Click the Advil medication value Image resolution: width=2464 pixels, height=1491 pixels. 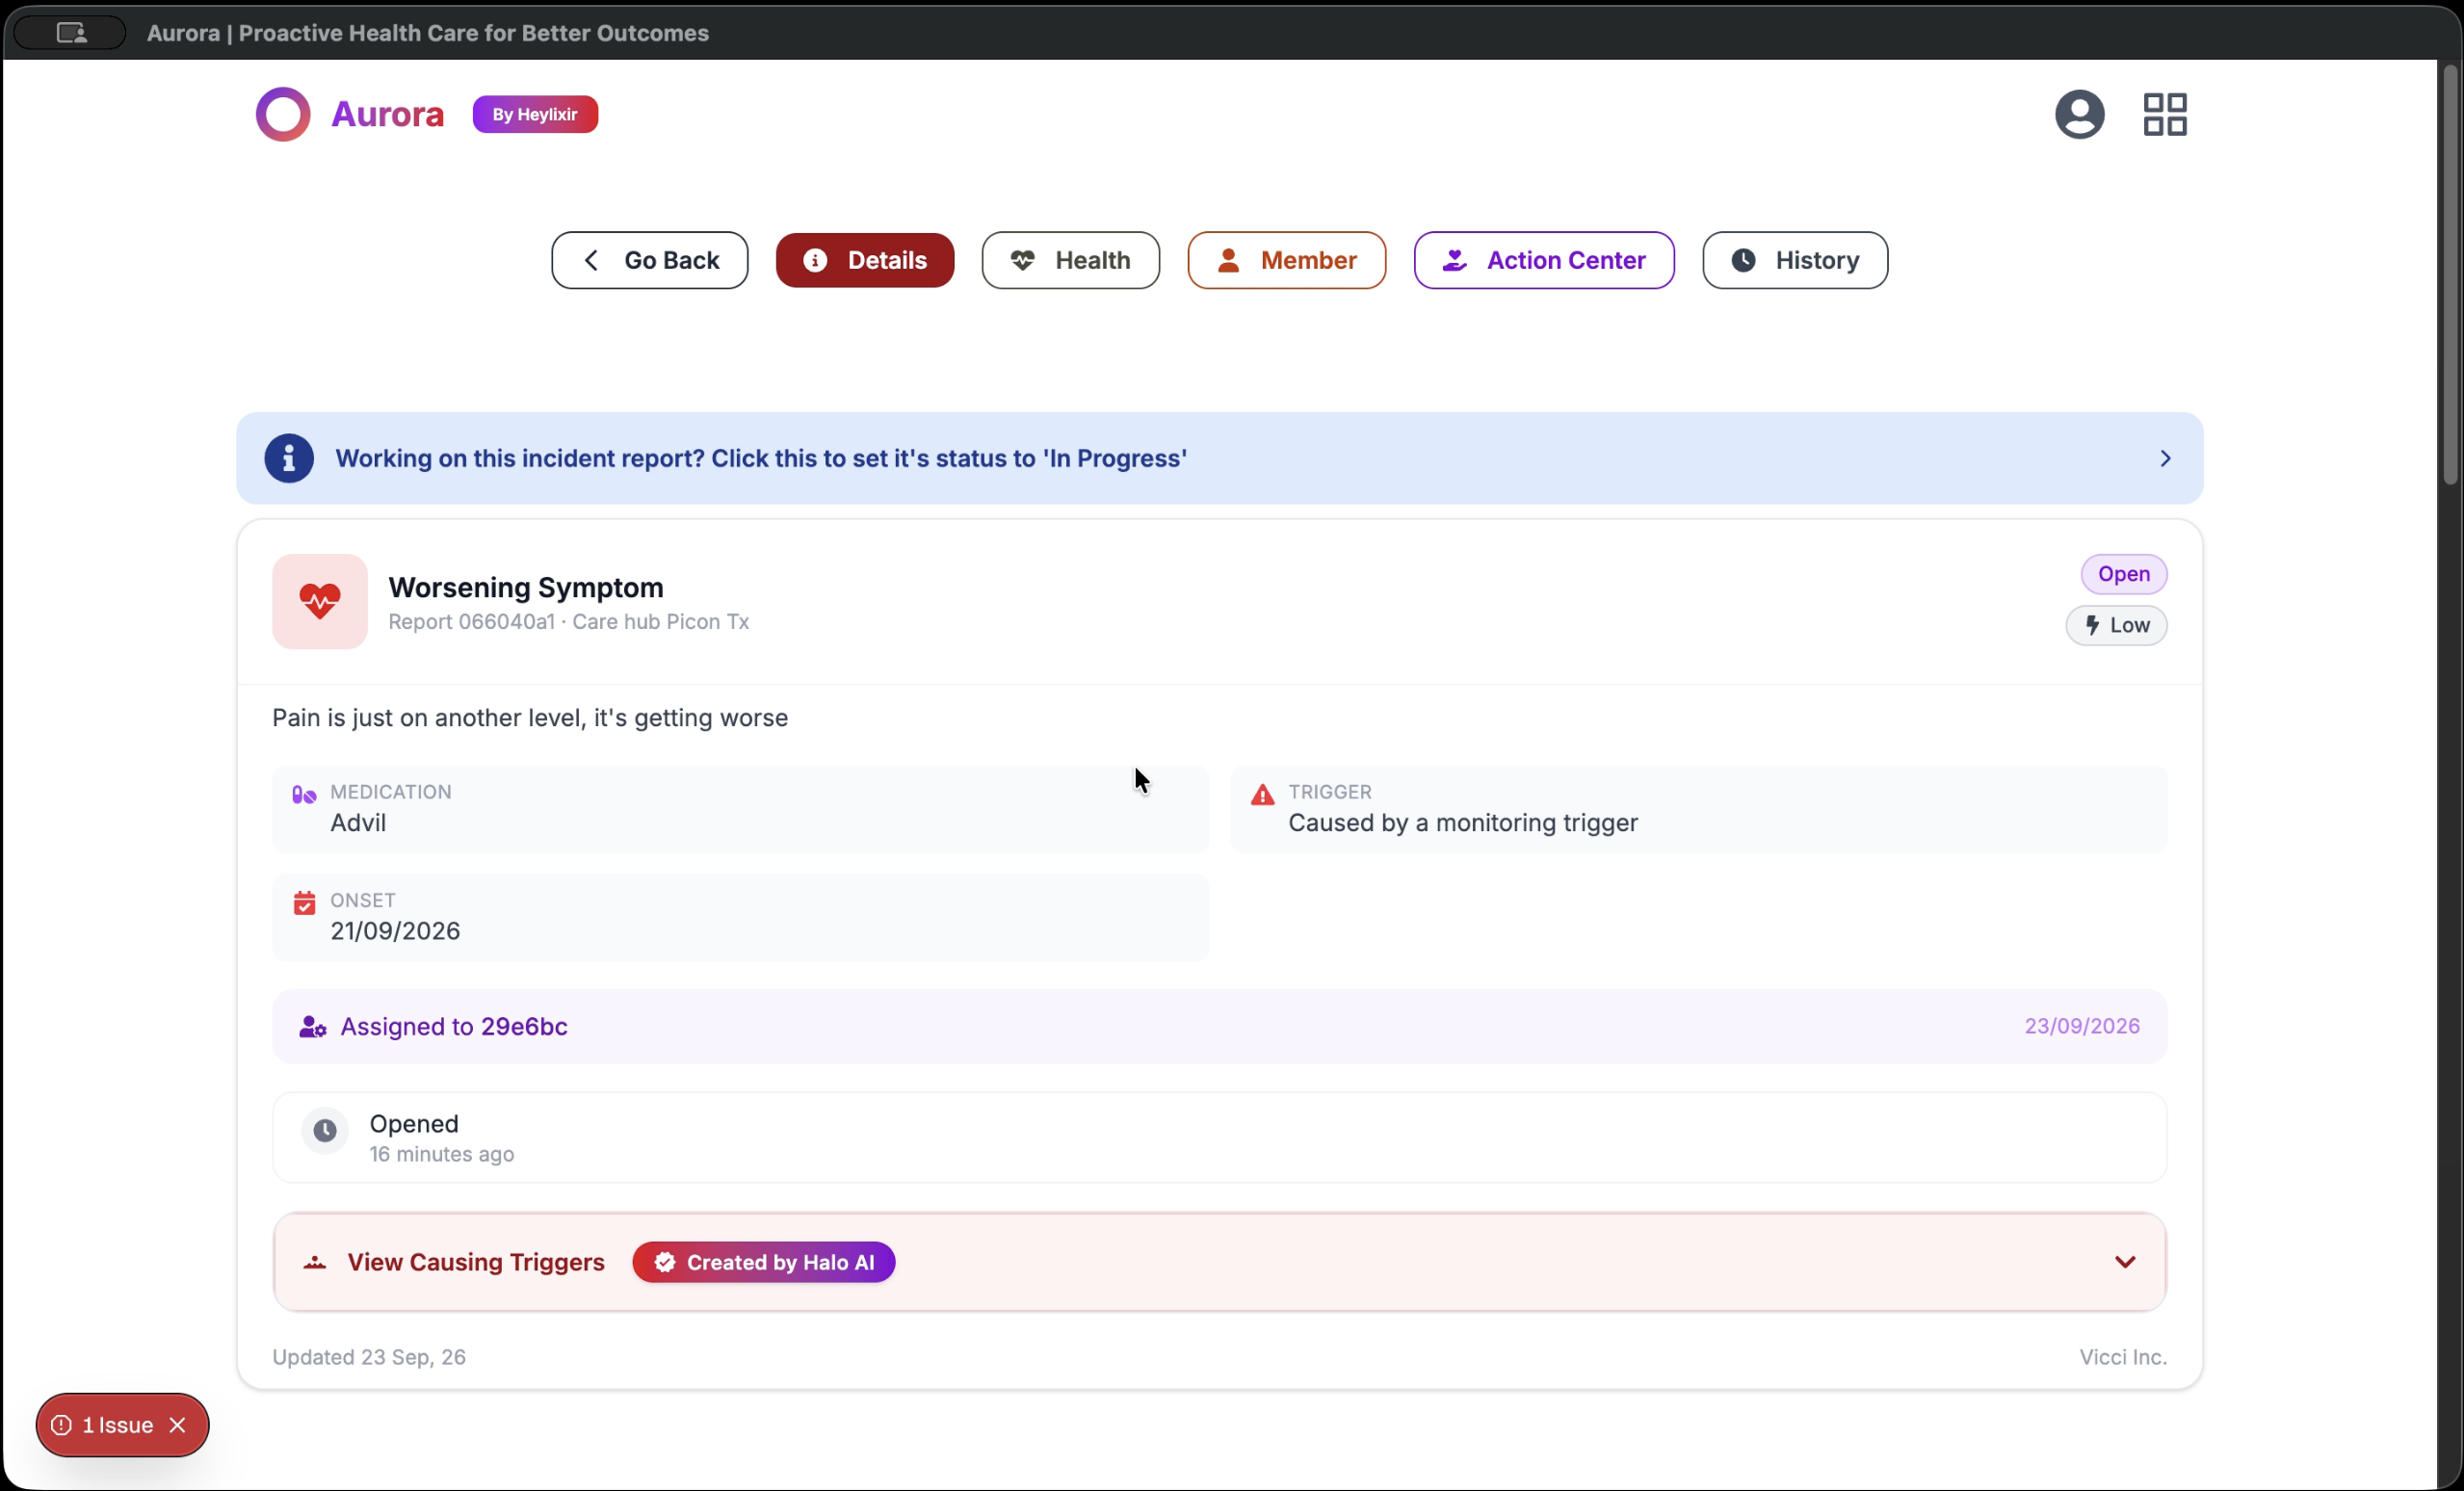click(358, 823)
